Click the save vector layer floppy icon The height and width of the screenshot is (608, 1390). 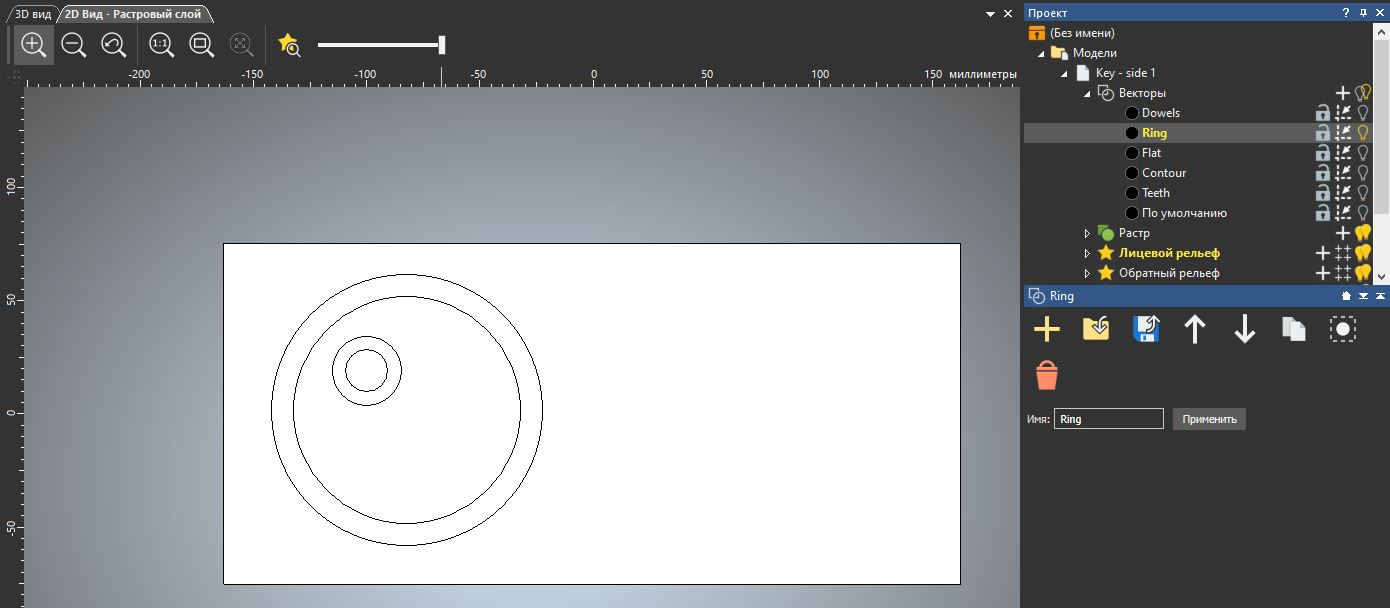click(1145, 329)
